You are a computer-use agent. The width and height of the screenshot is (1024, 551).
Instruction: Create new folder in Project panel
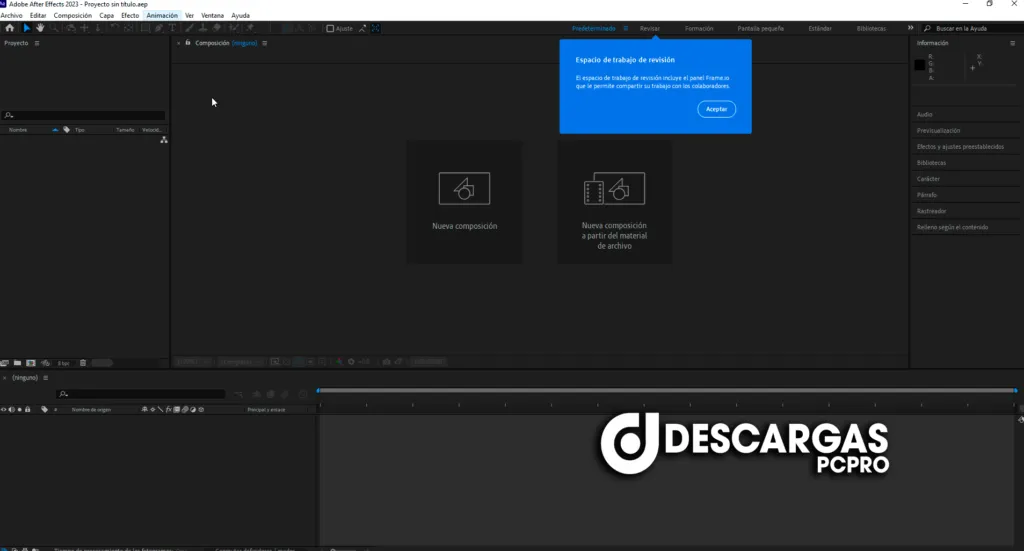pos(18,363)
